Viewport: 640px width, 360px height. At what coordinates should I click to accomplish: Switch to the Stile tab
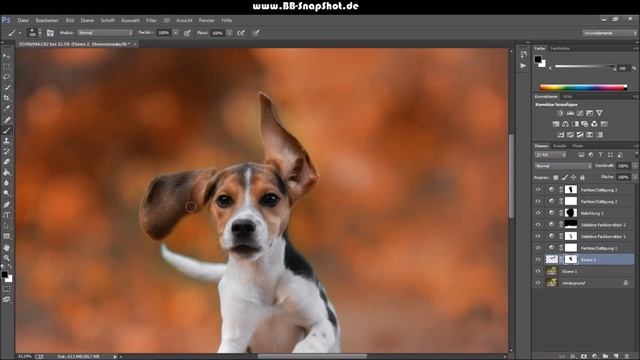point(568,97)
